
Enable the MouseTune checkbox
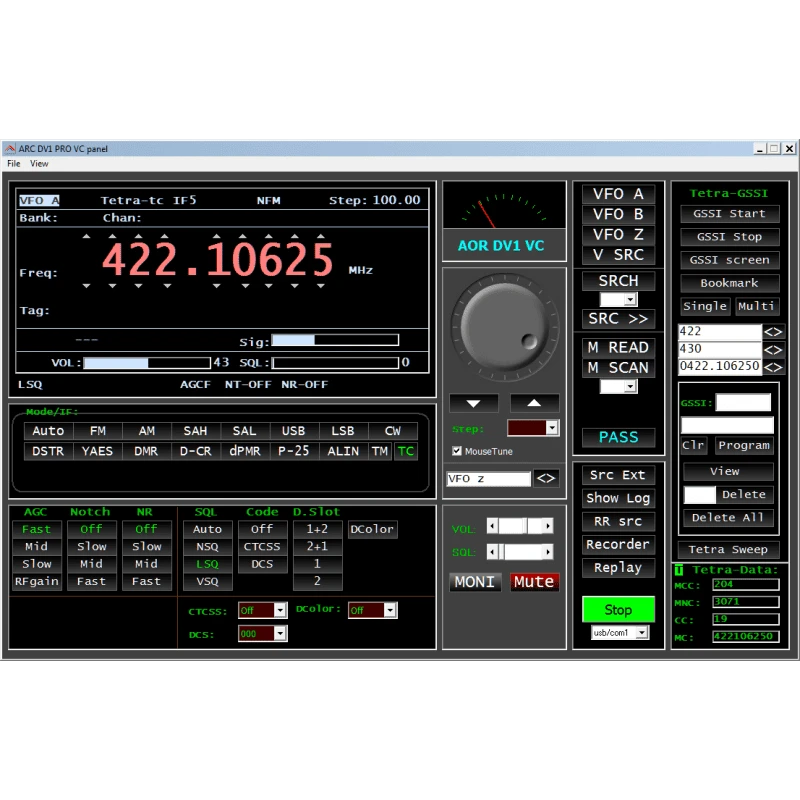[457, 451]
